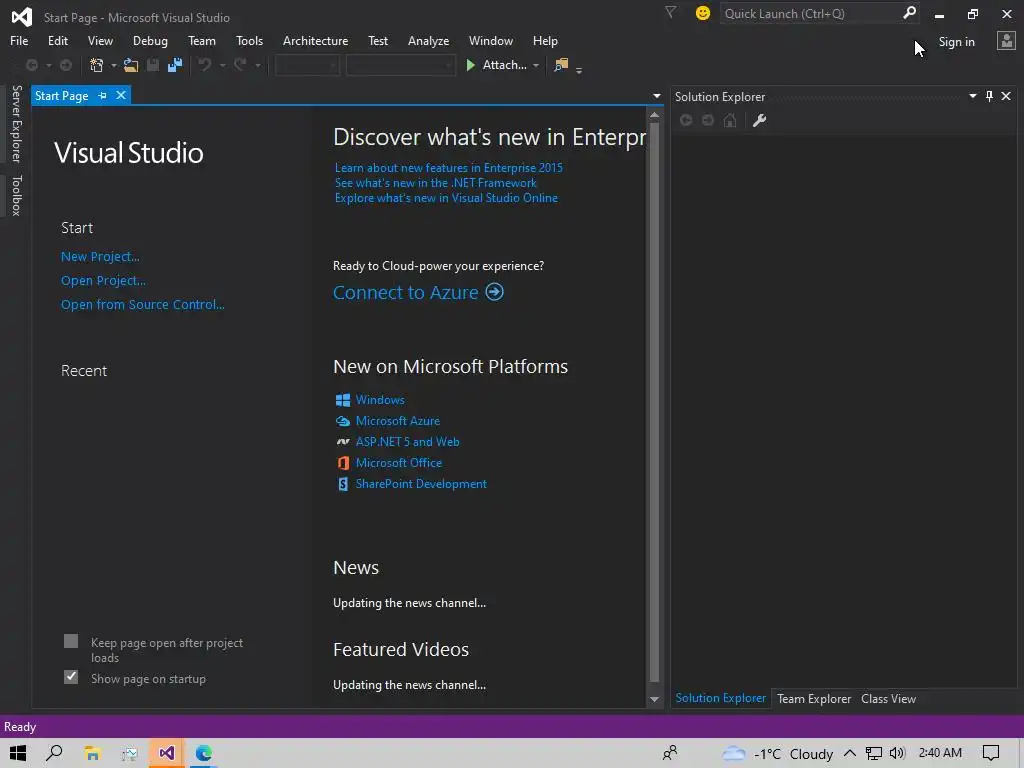
Task: Open File Explorer from taskbar
Action: (92, 753)
